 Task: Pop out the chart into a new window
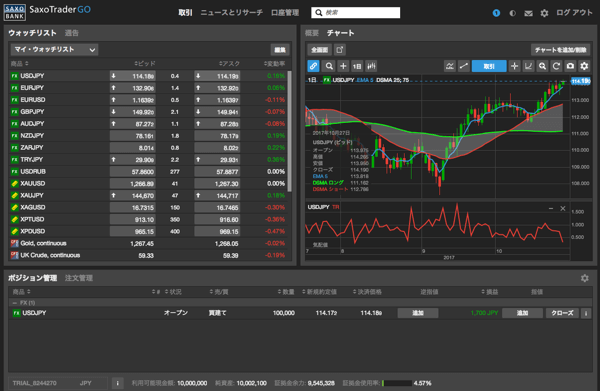[x=340, y=50]
